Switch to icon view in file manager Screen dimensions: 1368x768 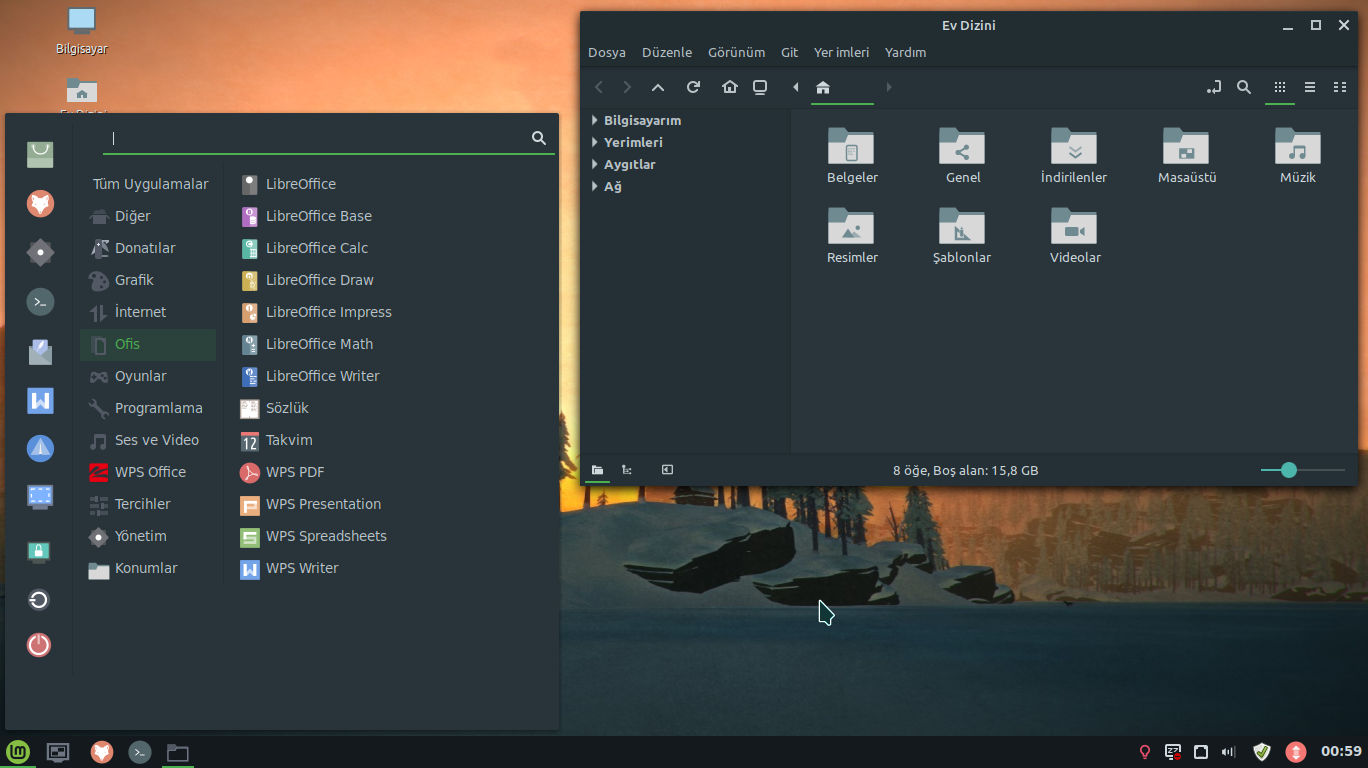click(x=1279, y=87)
